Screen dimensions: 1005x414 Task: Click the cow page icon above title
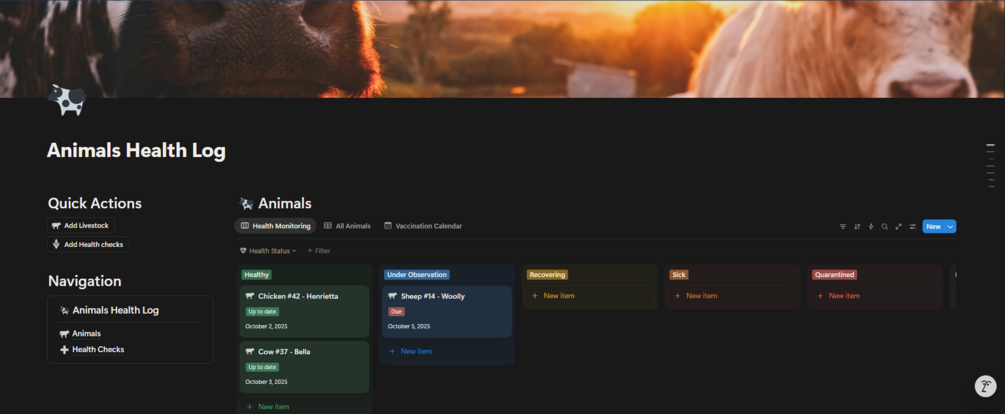pos(66,99)
